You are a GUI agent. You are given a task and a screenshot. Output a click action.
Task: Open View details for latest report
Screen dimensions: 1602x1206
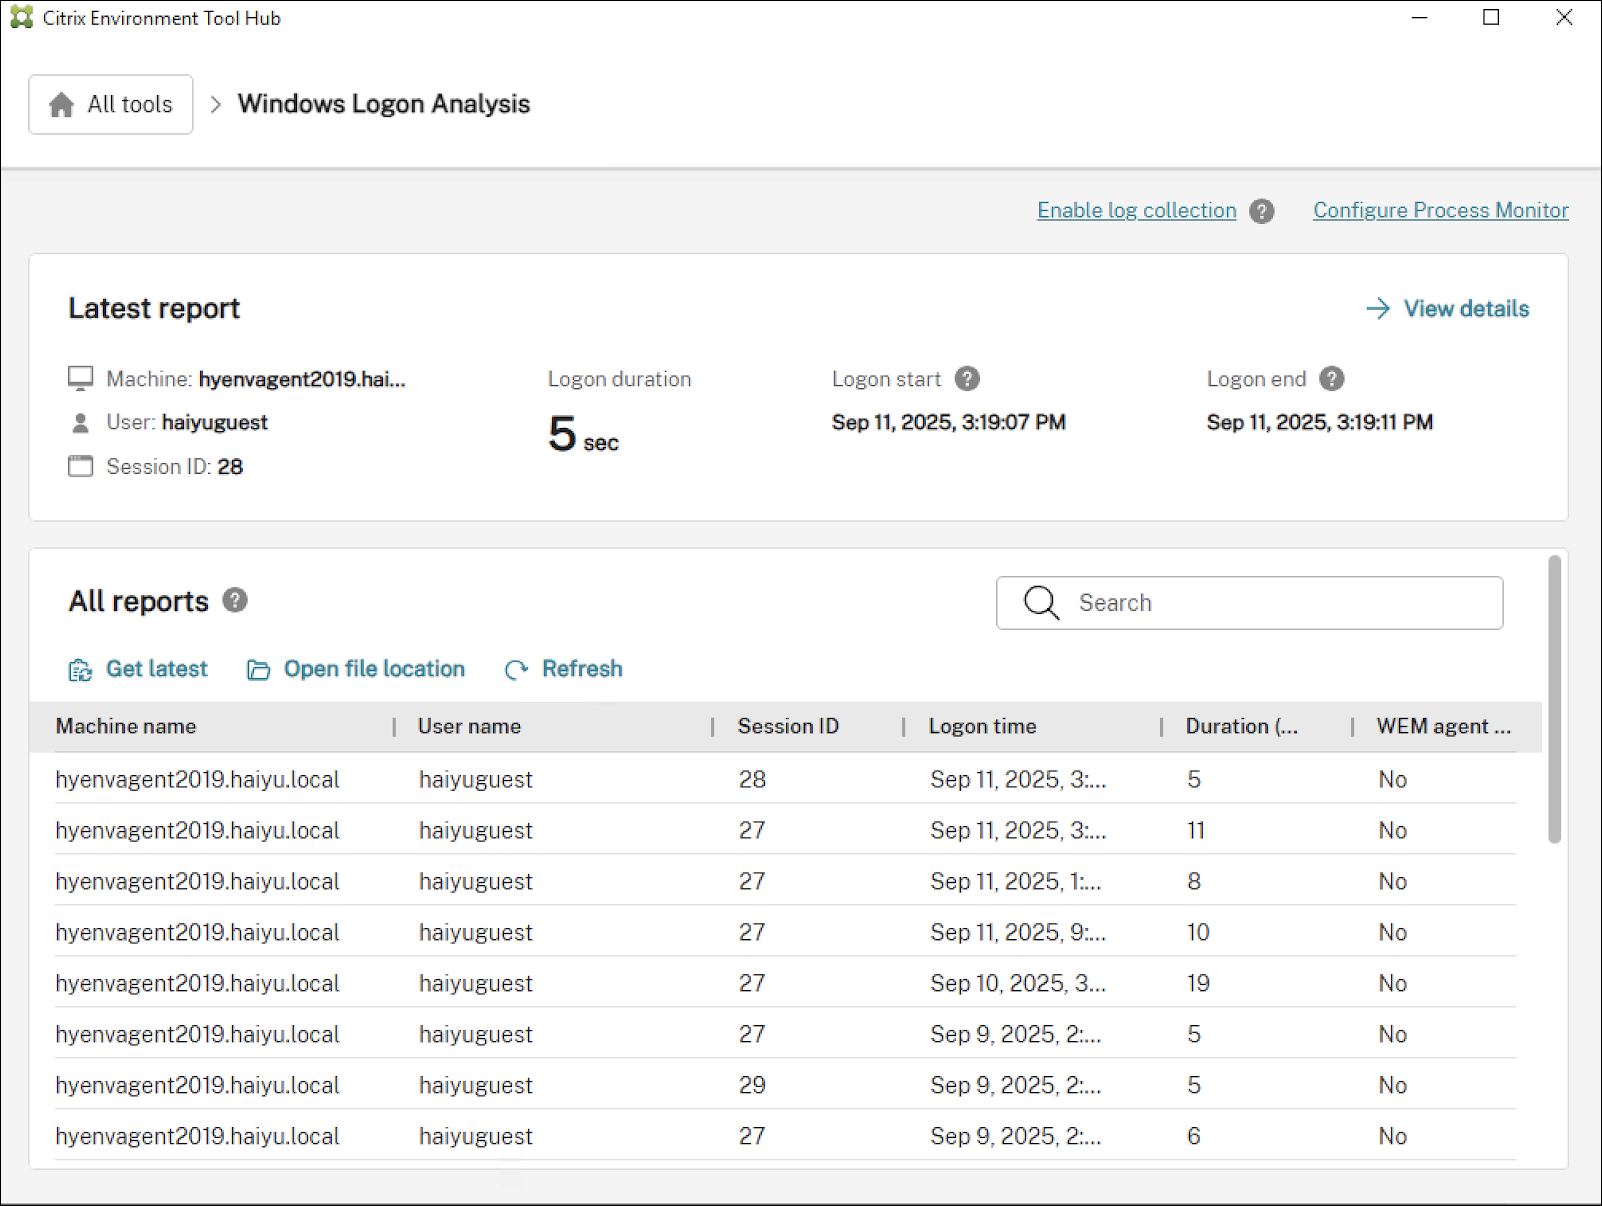1448,309
